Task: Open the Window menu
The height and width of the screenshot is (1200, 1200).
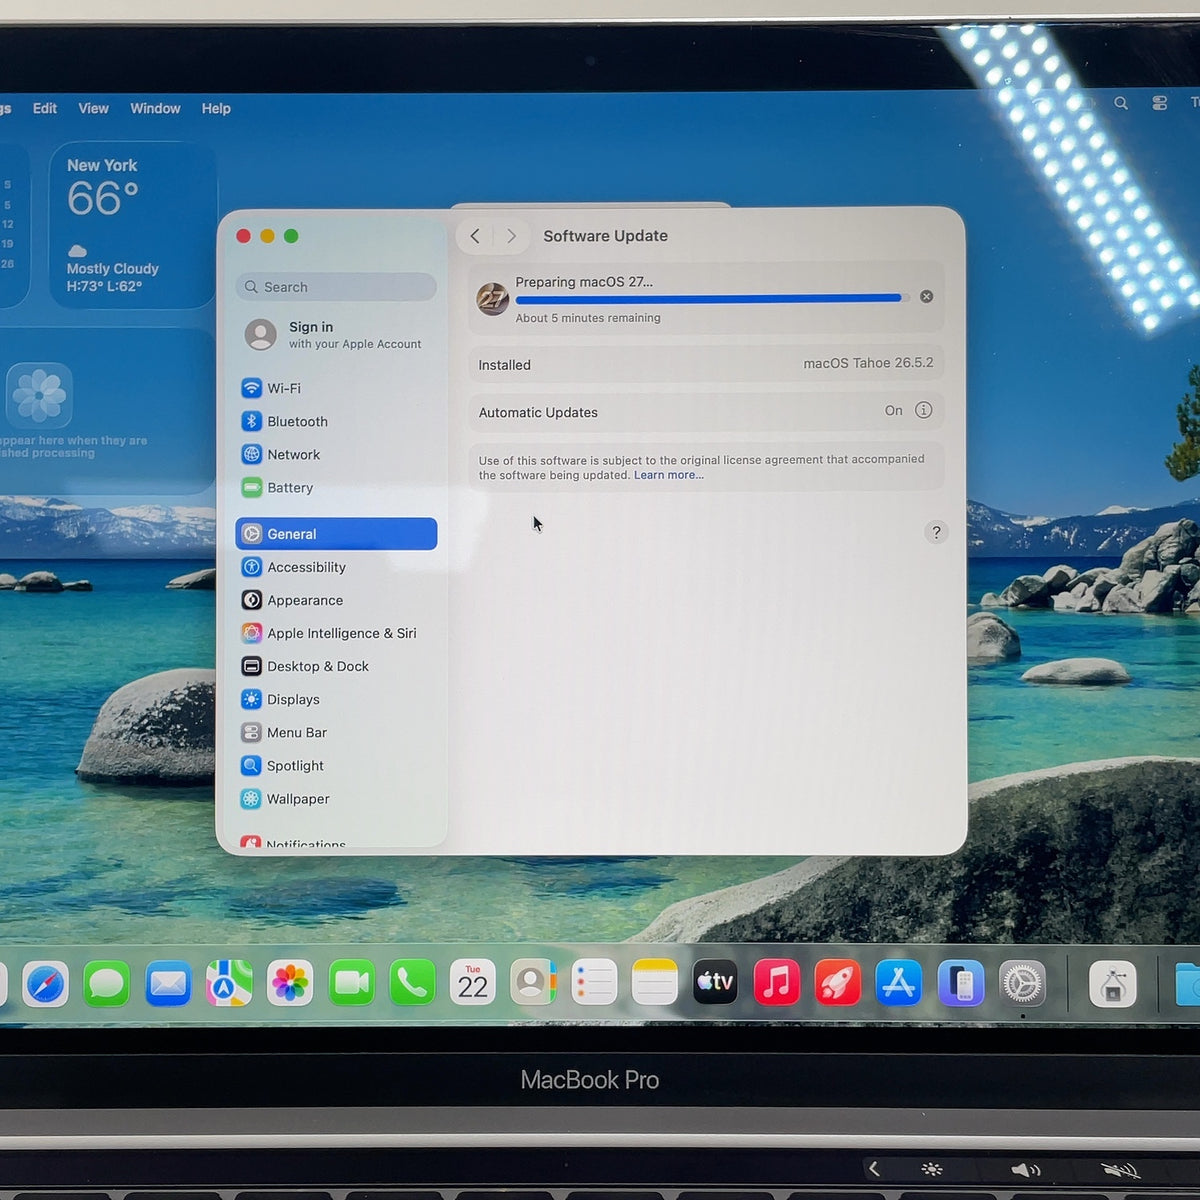Action: (155, 108)
